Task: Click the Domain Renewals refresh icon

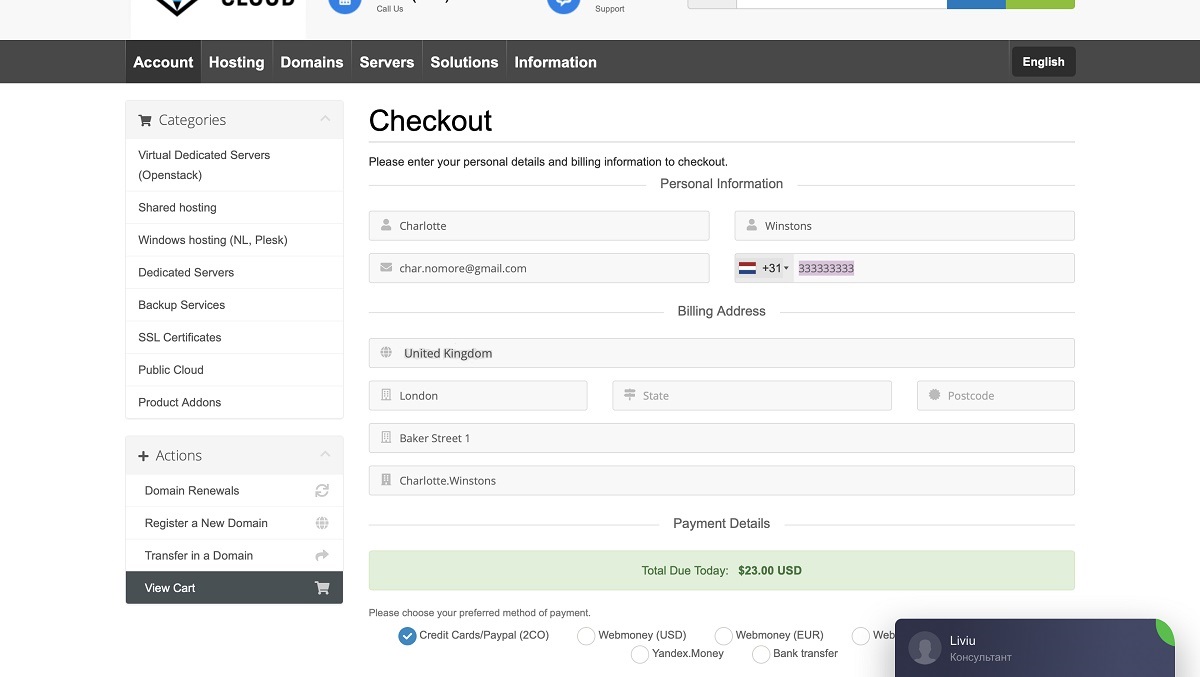Action: coord(322,491)
